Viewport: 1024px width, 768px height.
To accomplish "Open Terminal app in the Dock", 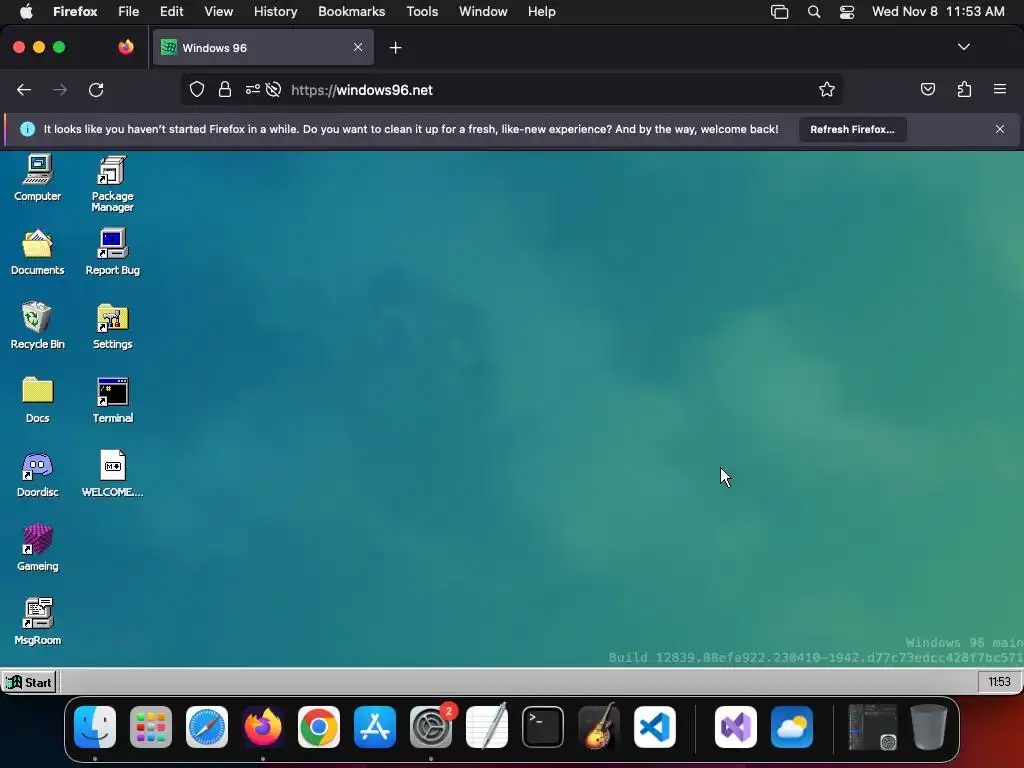I will pos(543,727).
